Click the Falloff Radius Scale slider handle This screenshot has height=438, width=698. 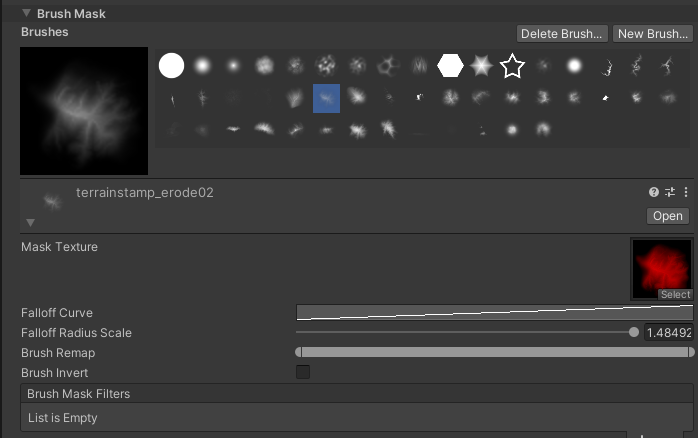pos(633,333)
